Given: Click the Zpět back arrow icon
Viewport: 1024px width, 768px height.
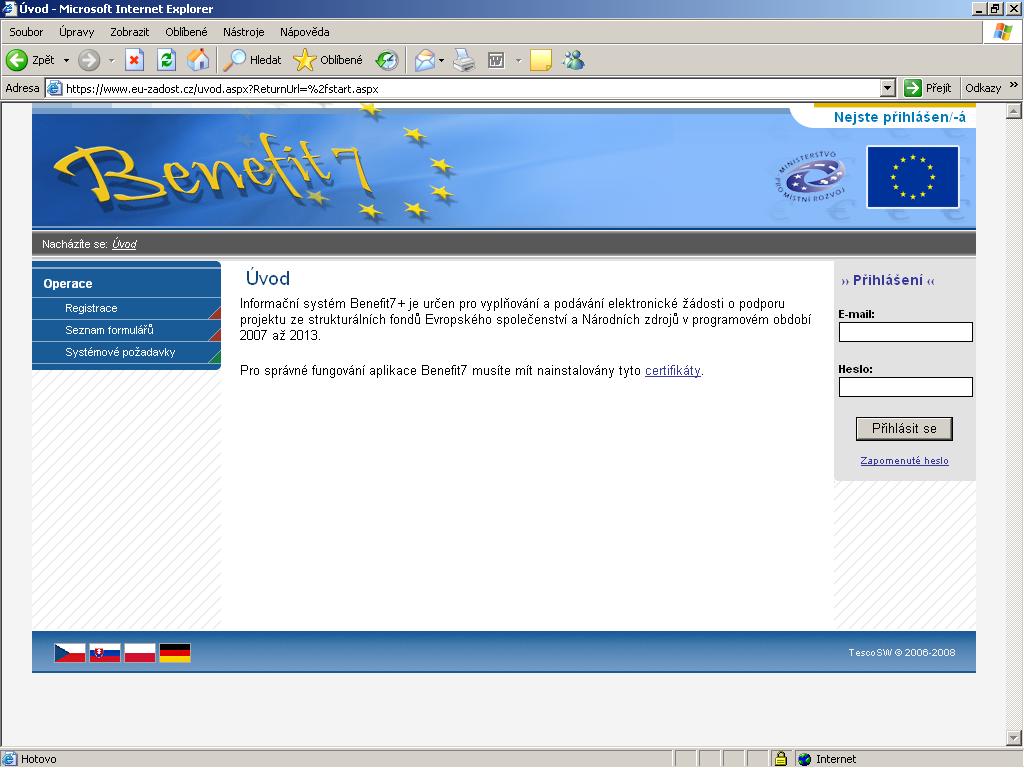Looking at the screenshot, I should point(16,60).
